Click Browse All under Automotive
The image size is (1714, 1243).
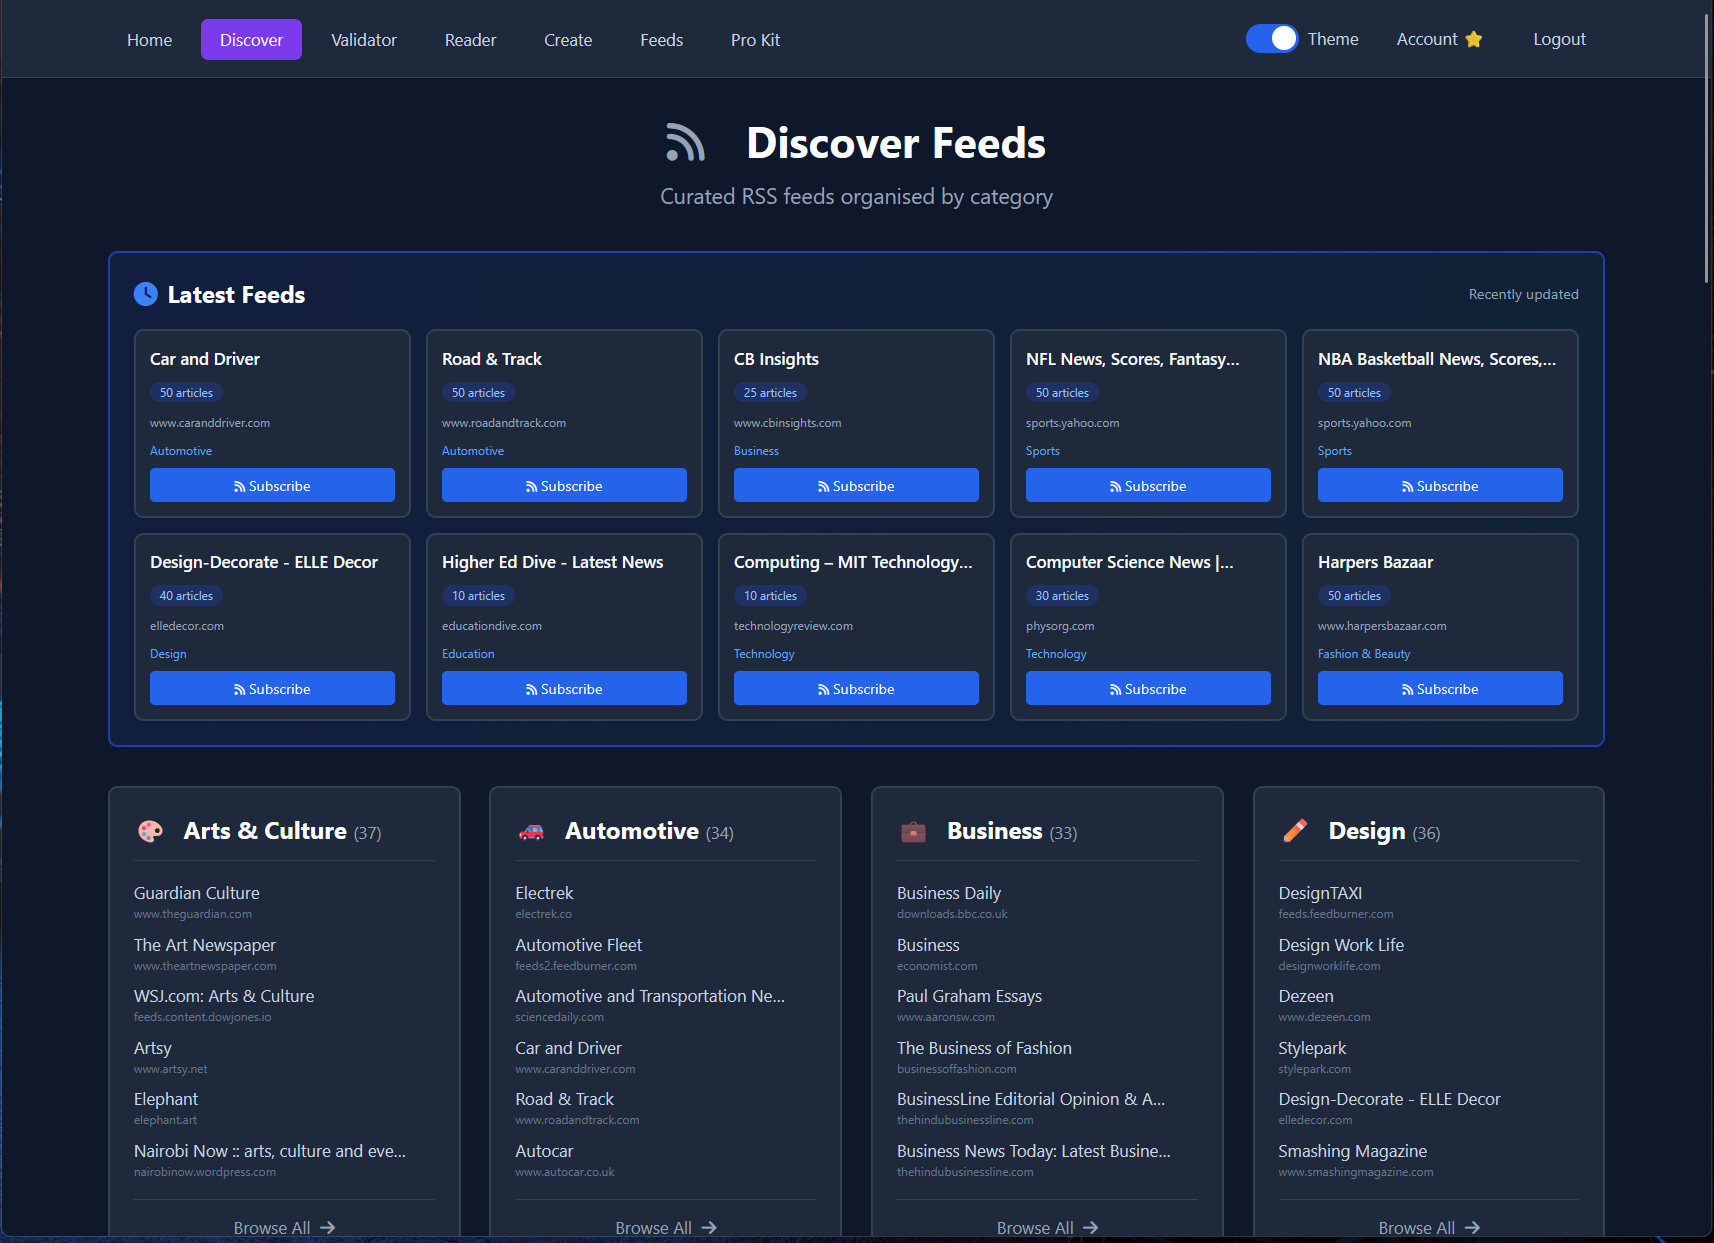665,1227
